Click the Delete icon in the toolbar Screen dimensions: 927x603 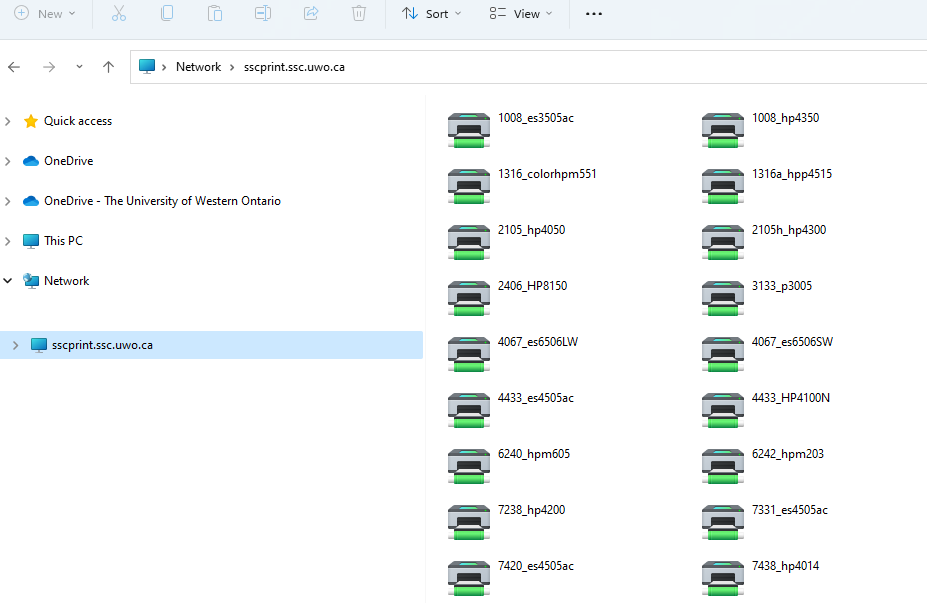[x=359, y=14]
